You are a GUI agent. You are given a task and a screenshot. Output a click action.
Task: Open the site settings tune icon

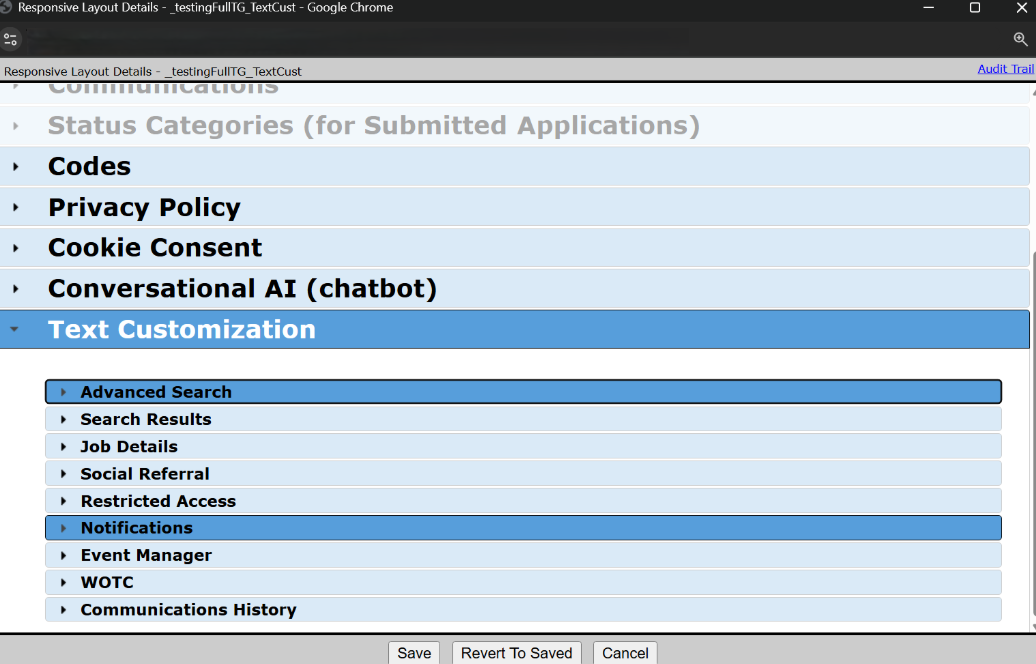[11, 39]
